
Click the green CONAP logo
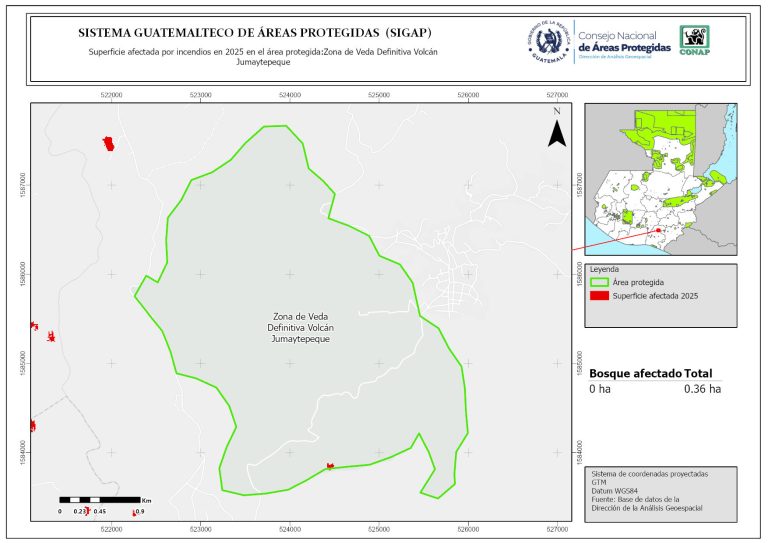tap(695, 40)
